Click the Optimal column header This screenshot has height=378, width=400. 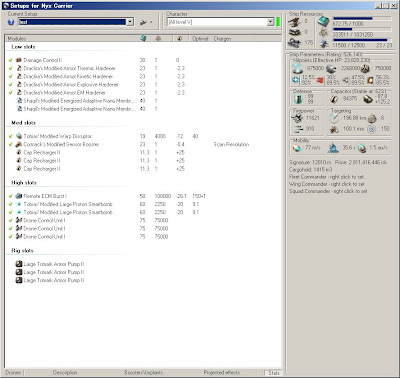[200, 39]
